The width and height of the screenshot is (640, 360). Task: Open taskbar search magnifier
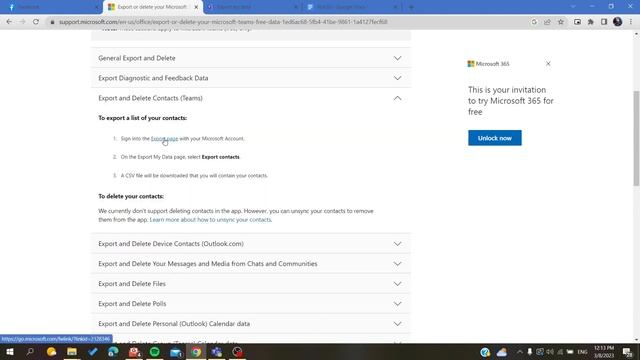[x=30, y=352]
